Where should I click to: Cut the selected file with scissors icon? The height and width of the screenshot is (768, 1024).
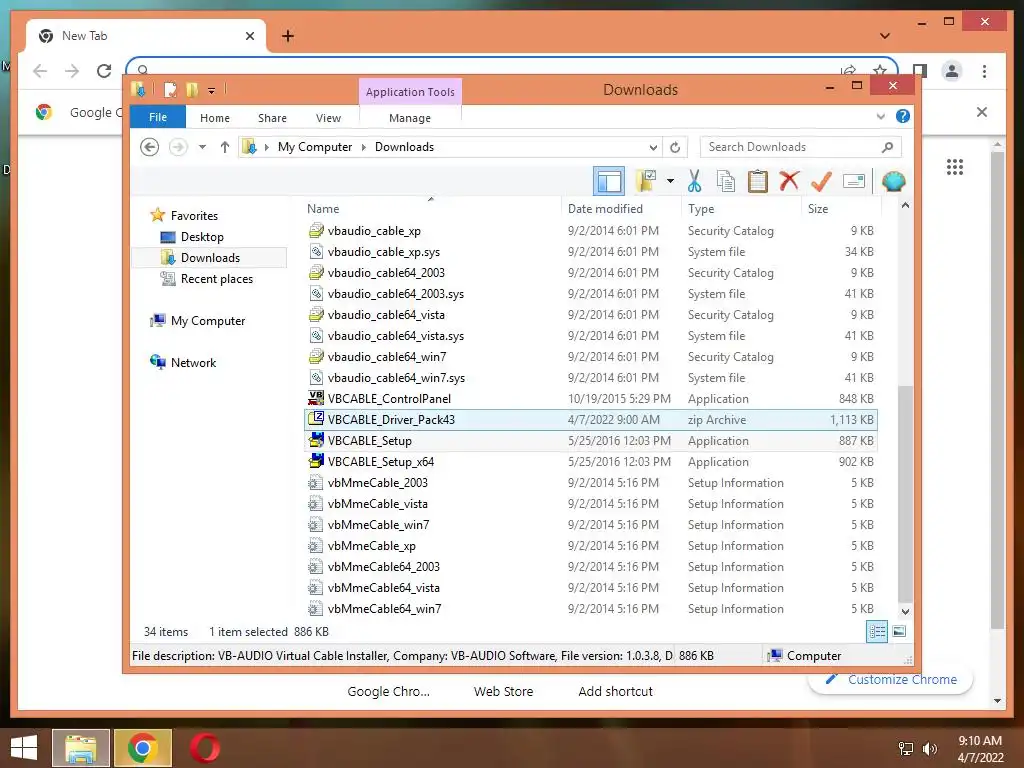click(694, 181)
